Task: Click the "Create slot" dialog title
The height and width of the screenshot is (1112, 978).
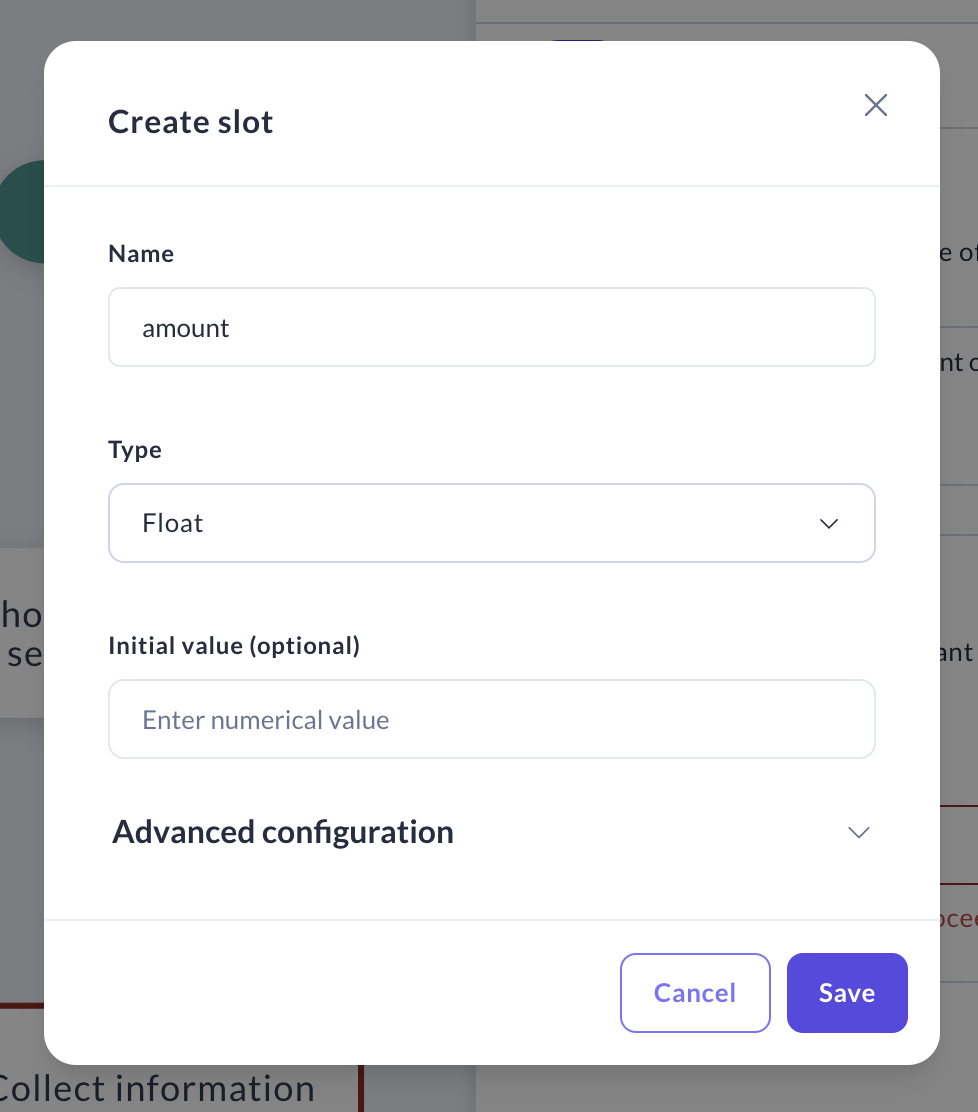Action: [x=191, y=122]
